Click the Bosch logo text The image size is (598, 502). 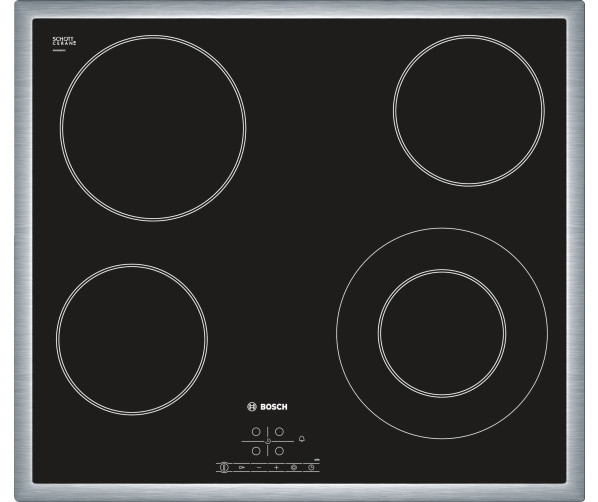[274, 407]
